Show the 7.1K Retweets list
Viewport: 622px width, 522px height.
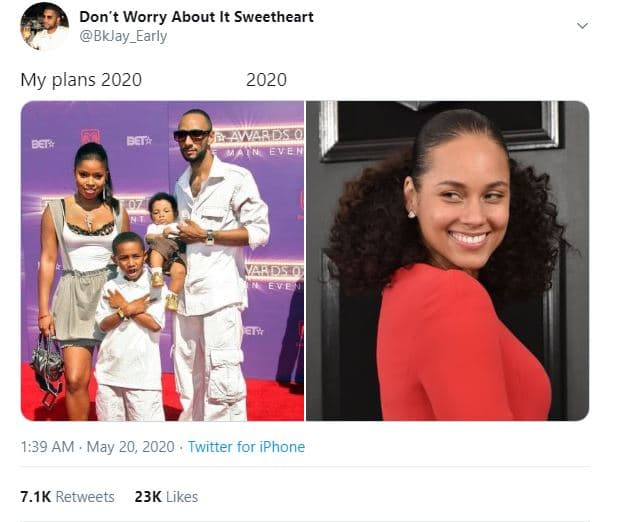pyautogui.click(x=67, y=497)
